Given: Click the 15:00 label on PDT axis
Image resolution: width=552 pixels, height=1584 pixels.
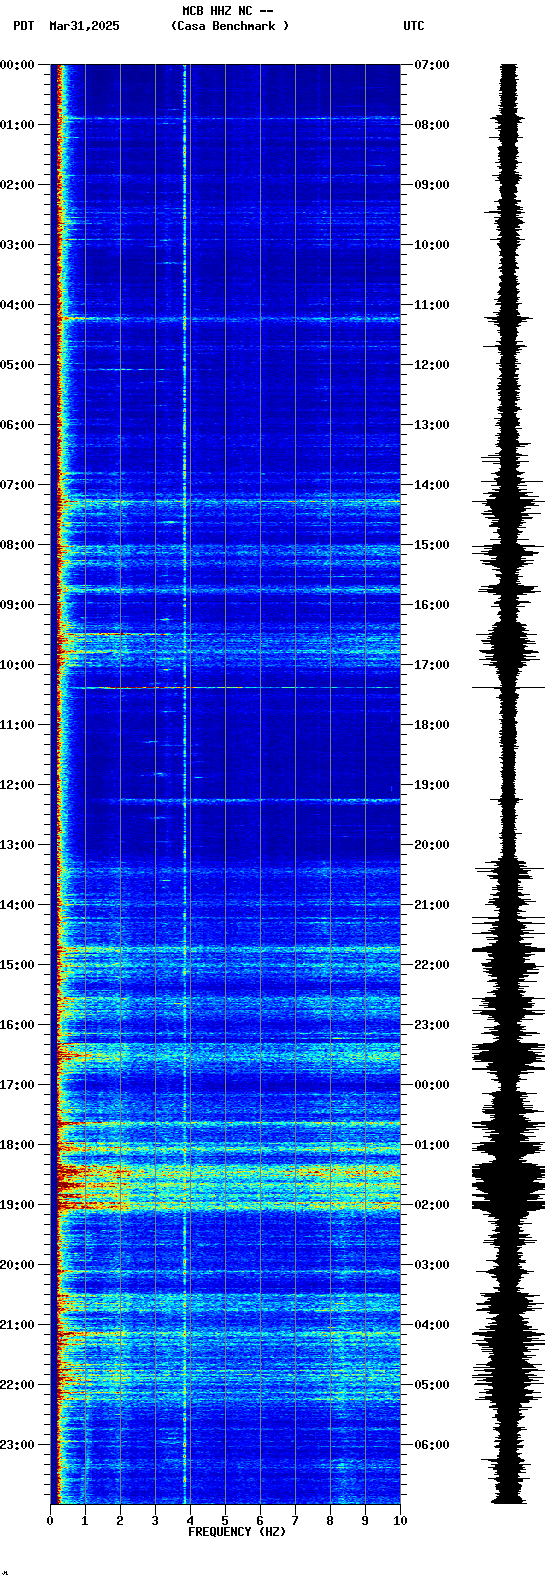Looking at the screenshot, I should 17,965.
